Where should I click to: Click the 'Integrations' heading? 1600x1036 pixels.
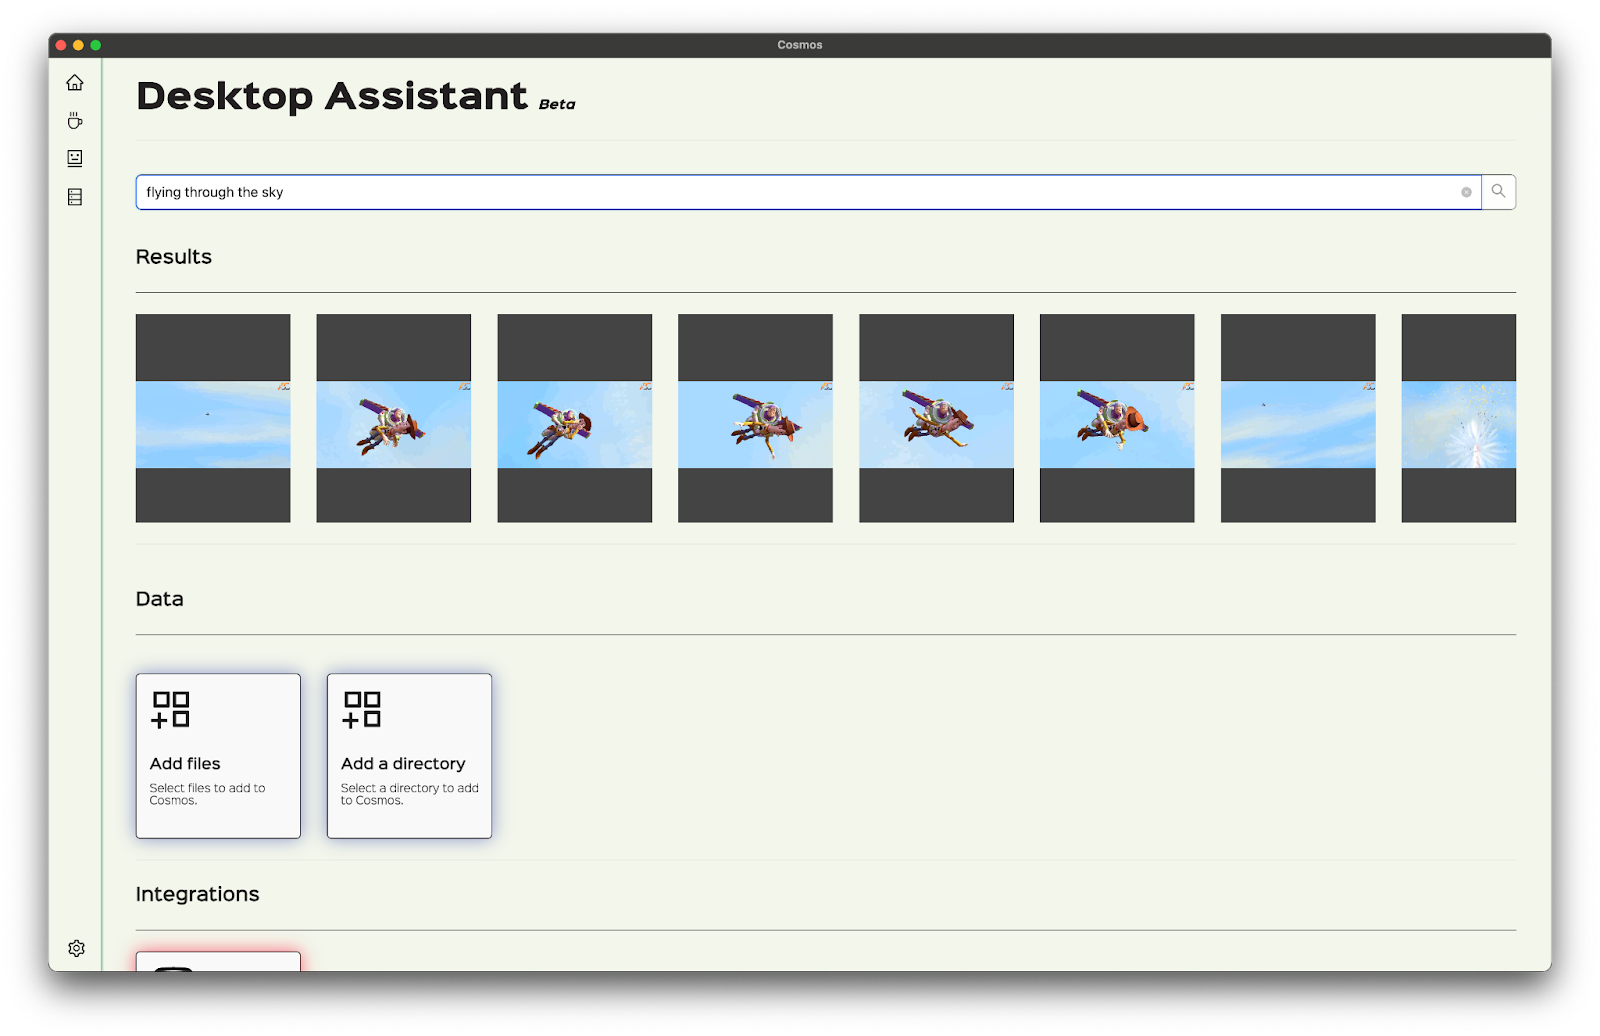pyautogui.click(x=197, y=894)
